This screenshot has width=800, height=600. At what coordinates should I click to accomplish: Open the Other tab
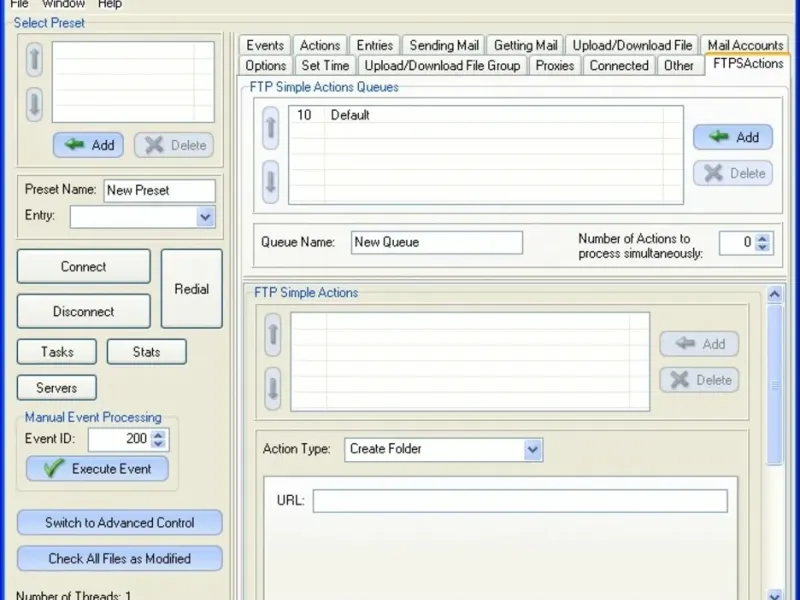tap(678, 65)
